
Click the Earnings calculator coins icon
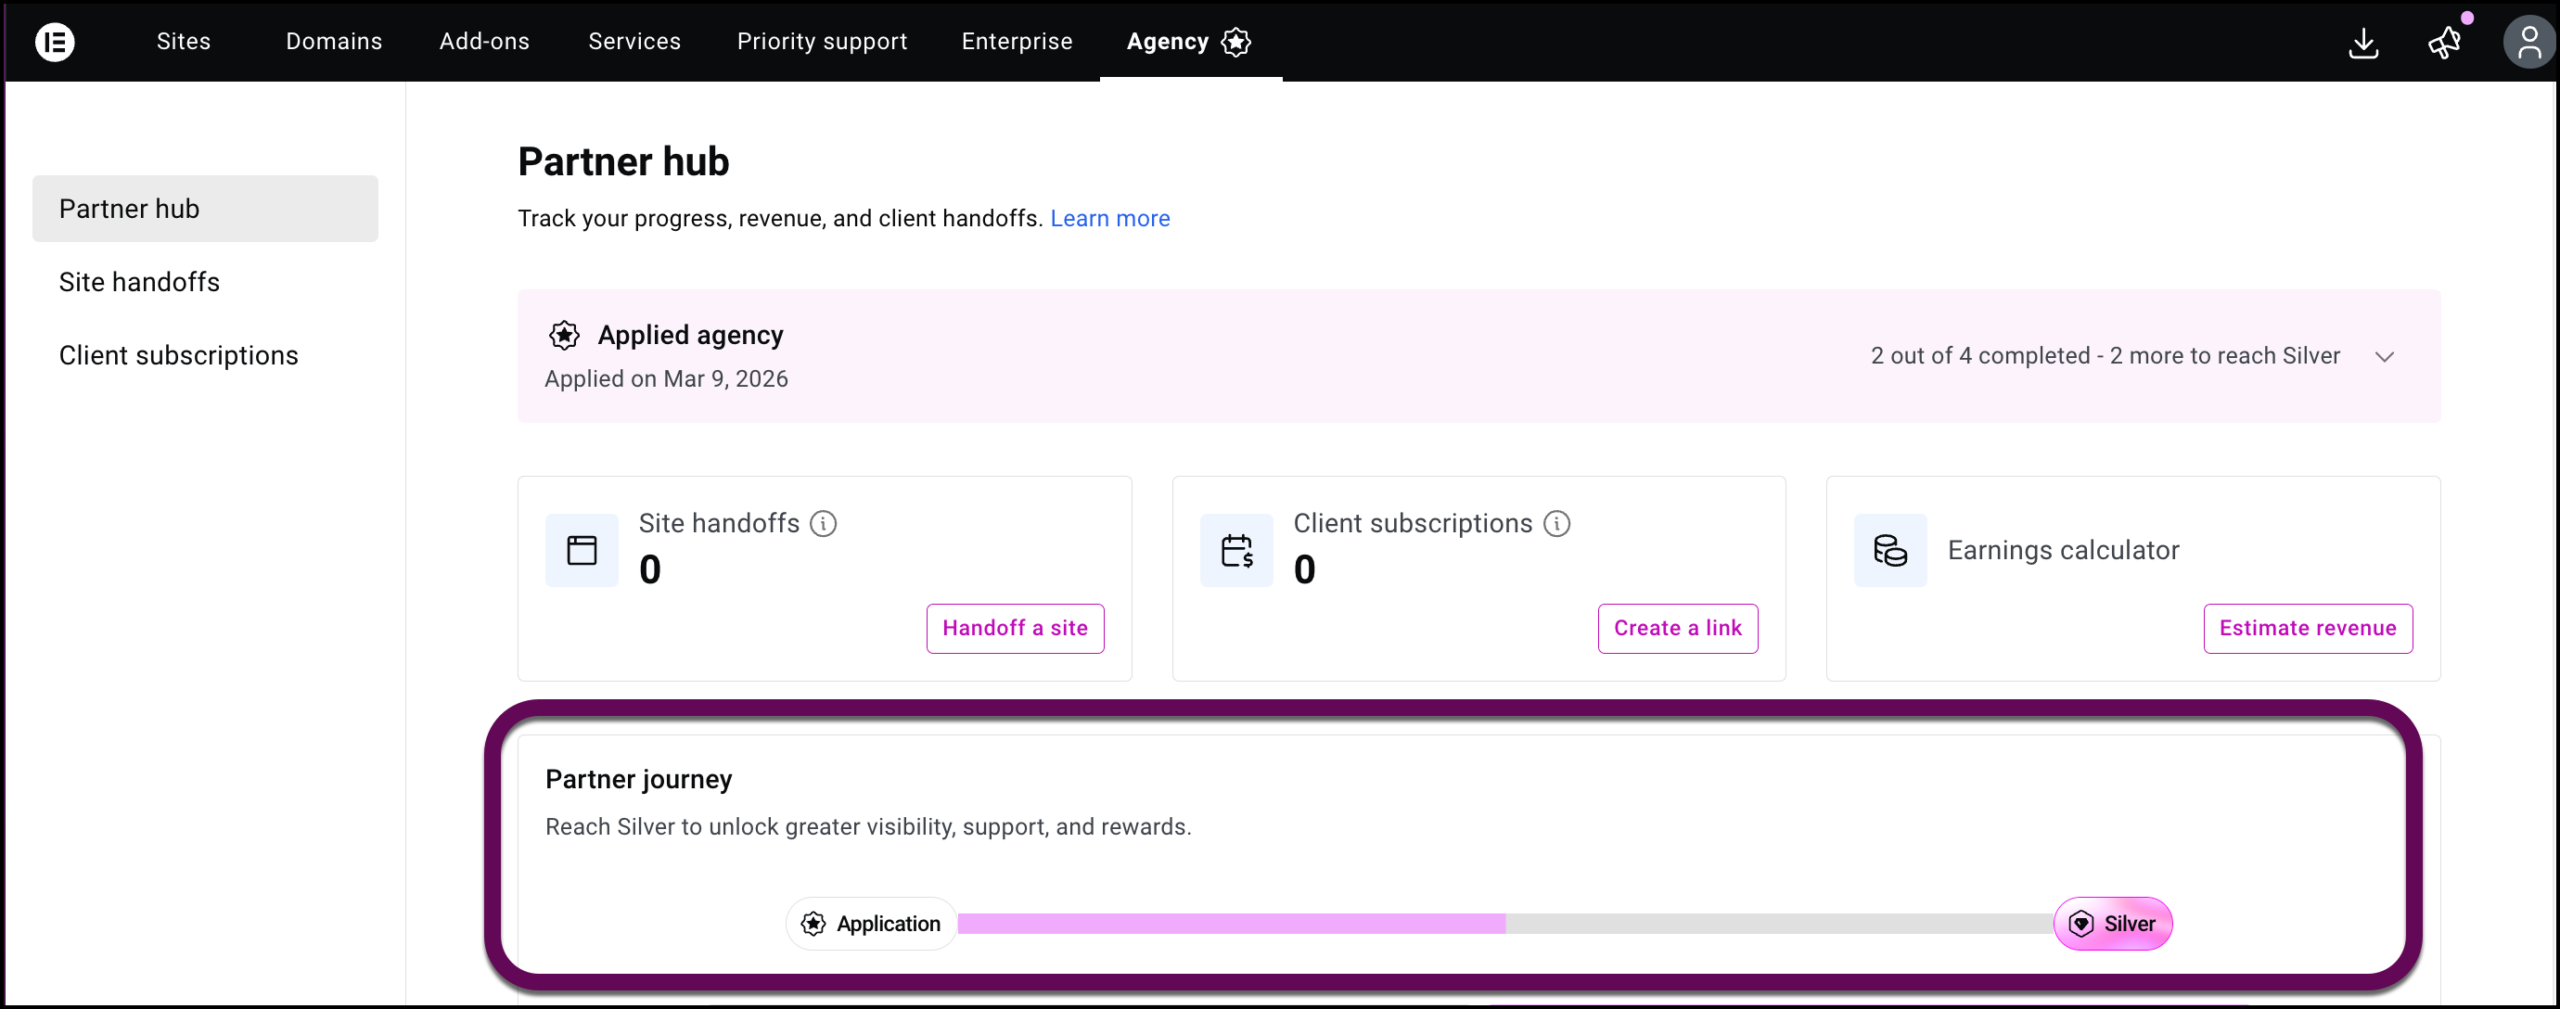tap(1889, 551)
